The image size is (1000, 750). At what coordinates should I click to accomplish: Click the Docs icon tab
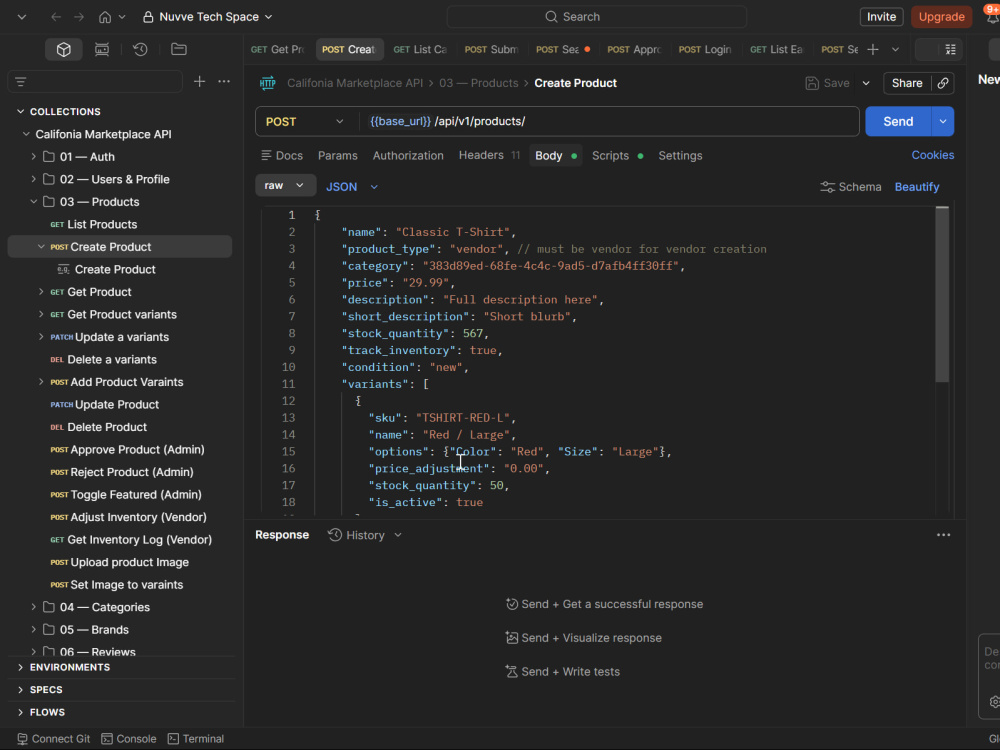(x=282, y=156)
